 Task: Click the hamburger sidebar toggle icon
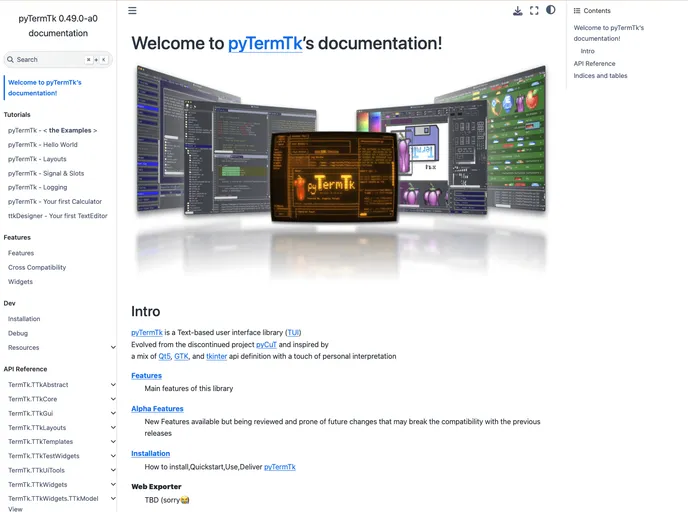tap(132, 11)
